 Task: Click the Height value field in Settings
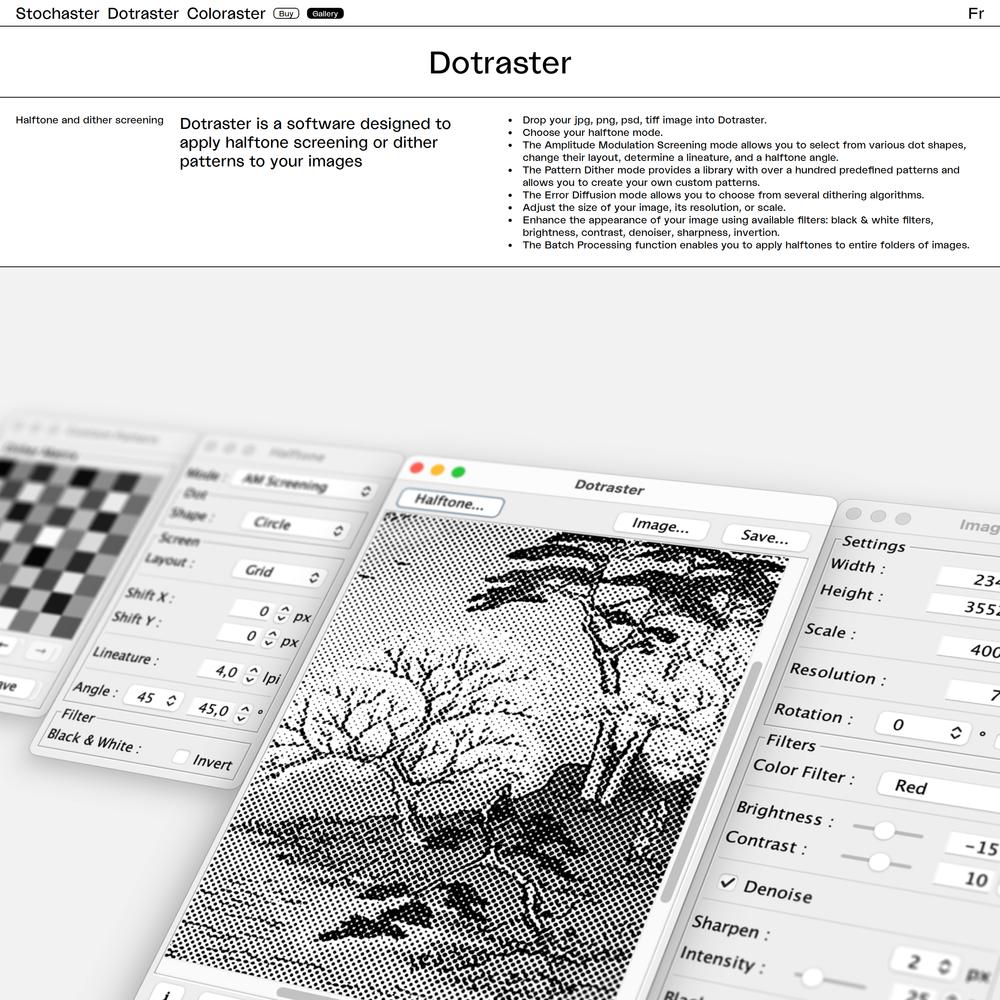pyautogui.click(x=964, y=607)
